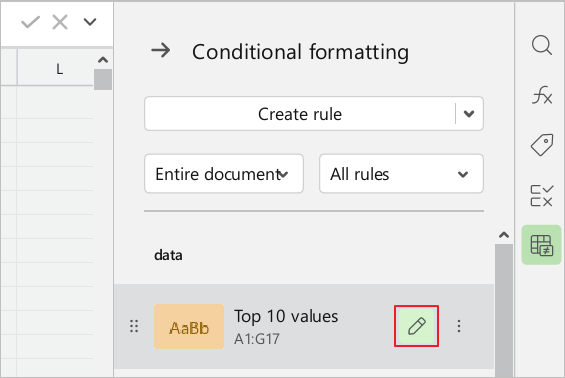The height and width of the screenshot is (378, 565).
Task: Click the rules list scrollbar thumb
Action: pos(504,310)
